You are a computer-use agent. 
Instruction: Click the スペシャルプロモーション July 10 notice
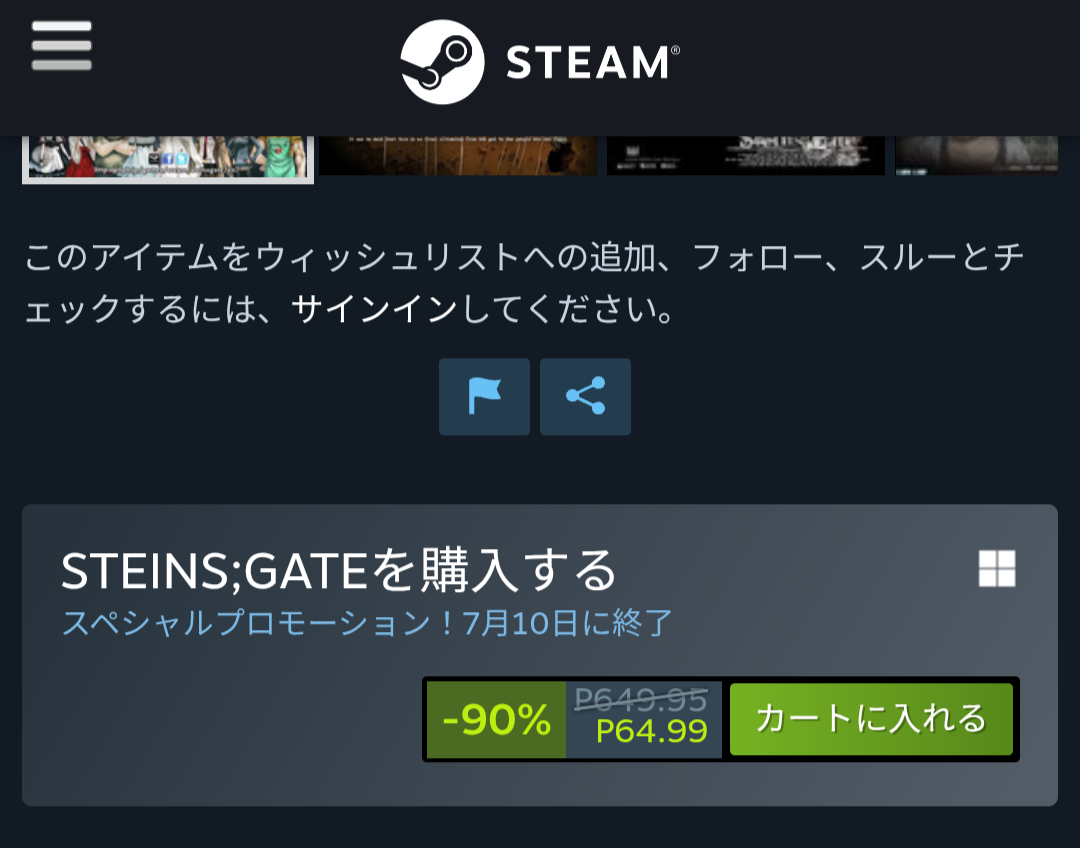pos(367,623)
